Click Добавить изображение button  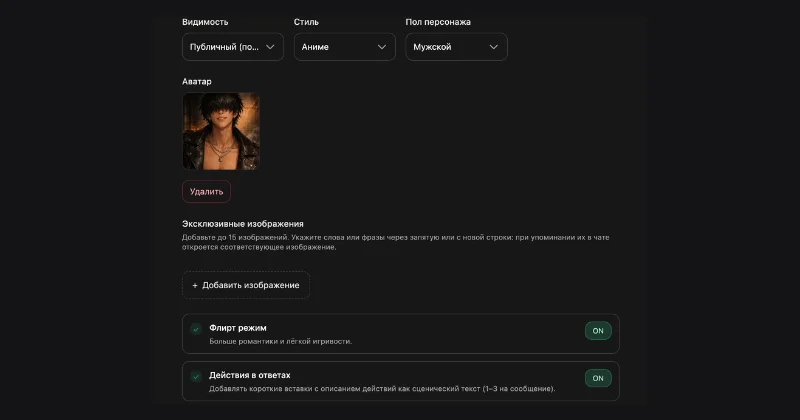246,285
